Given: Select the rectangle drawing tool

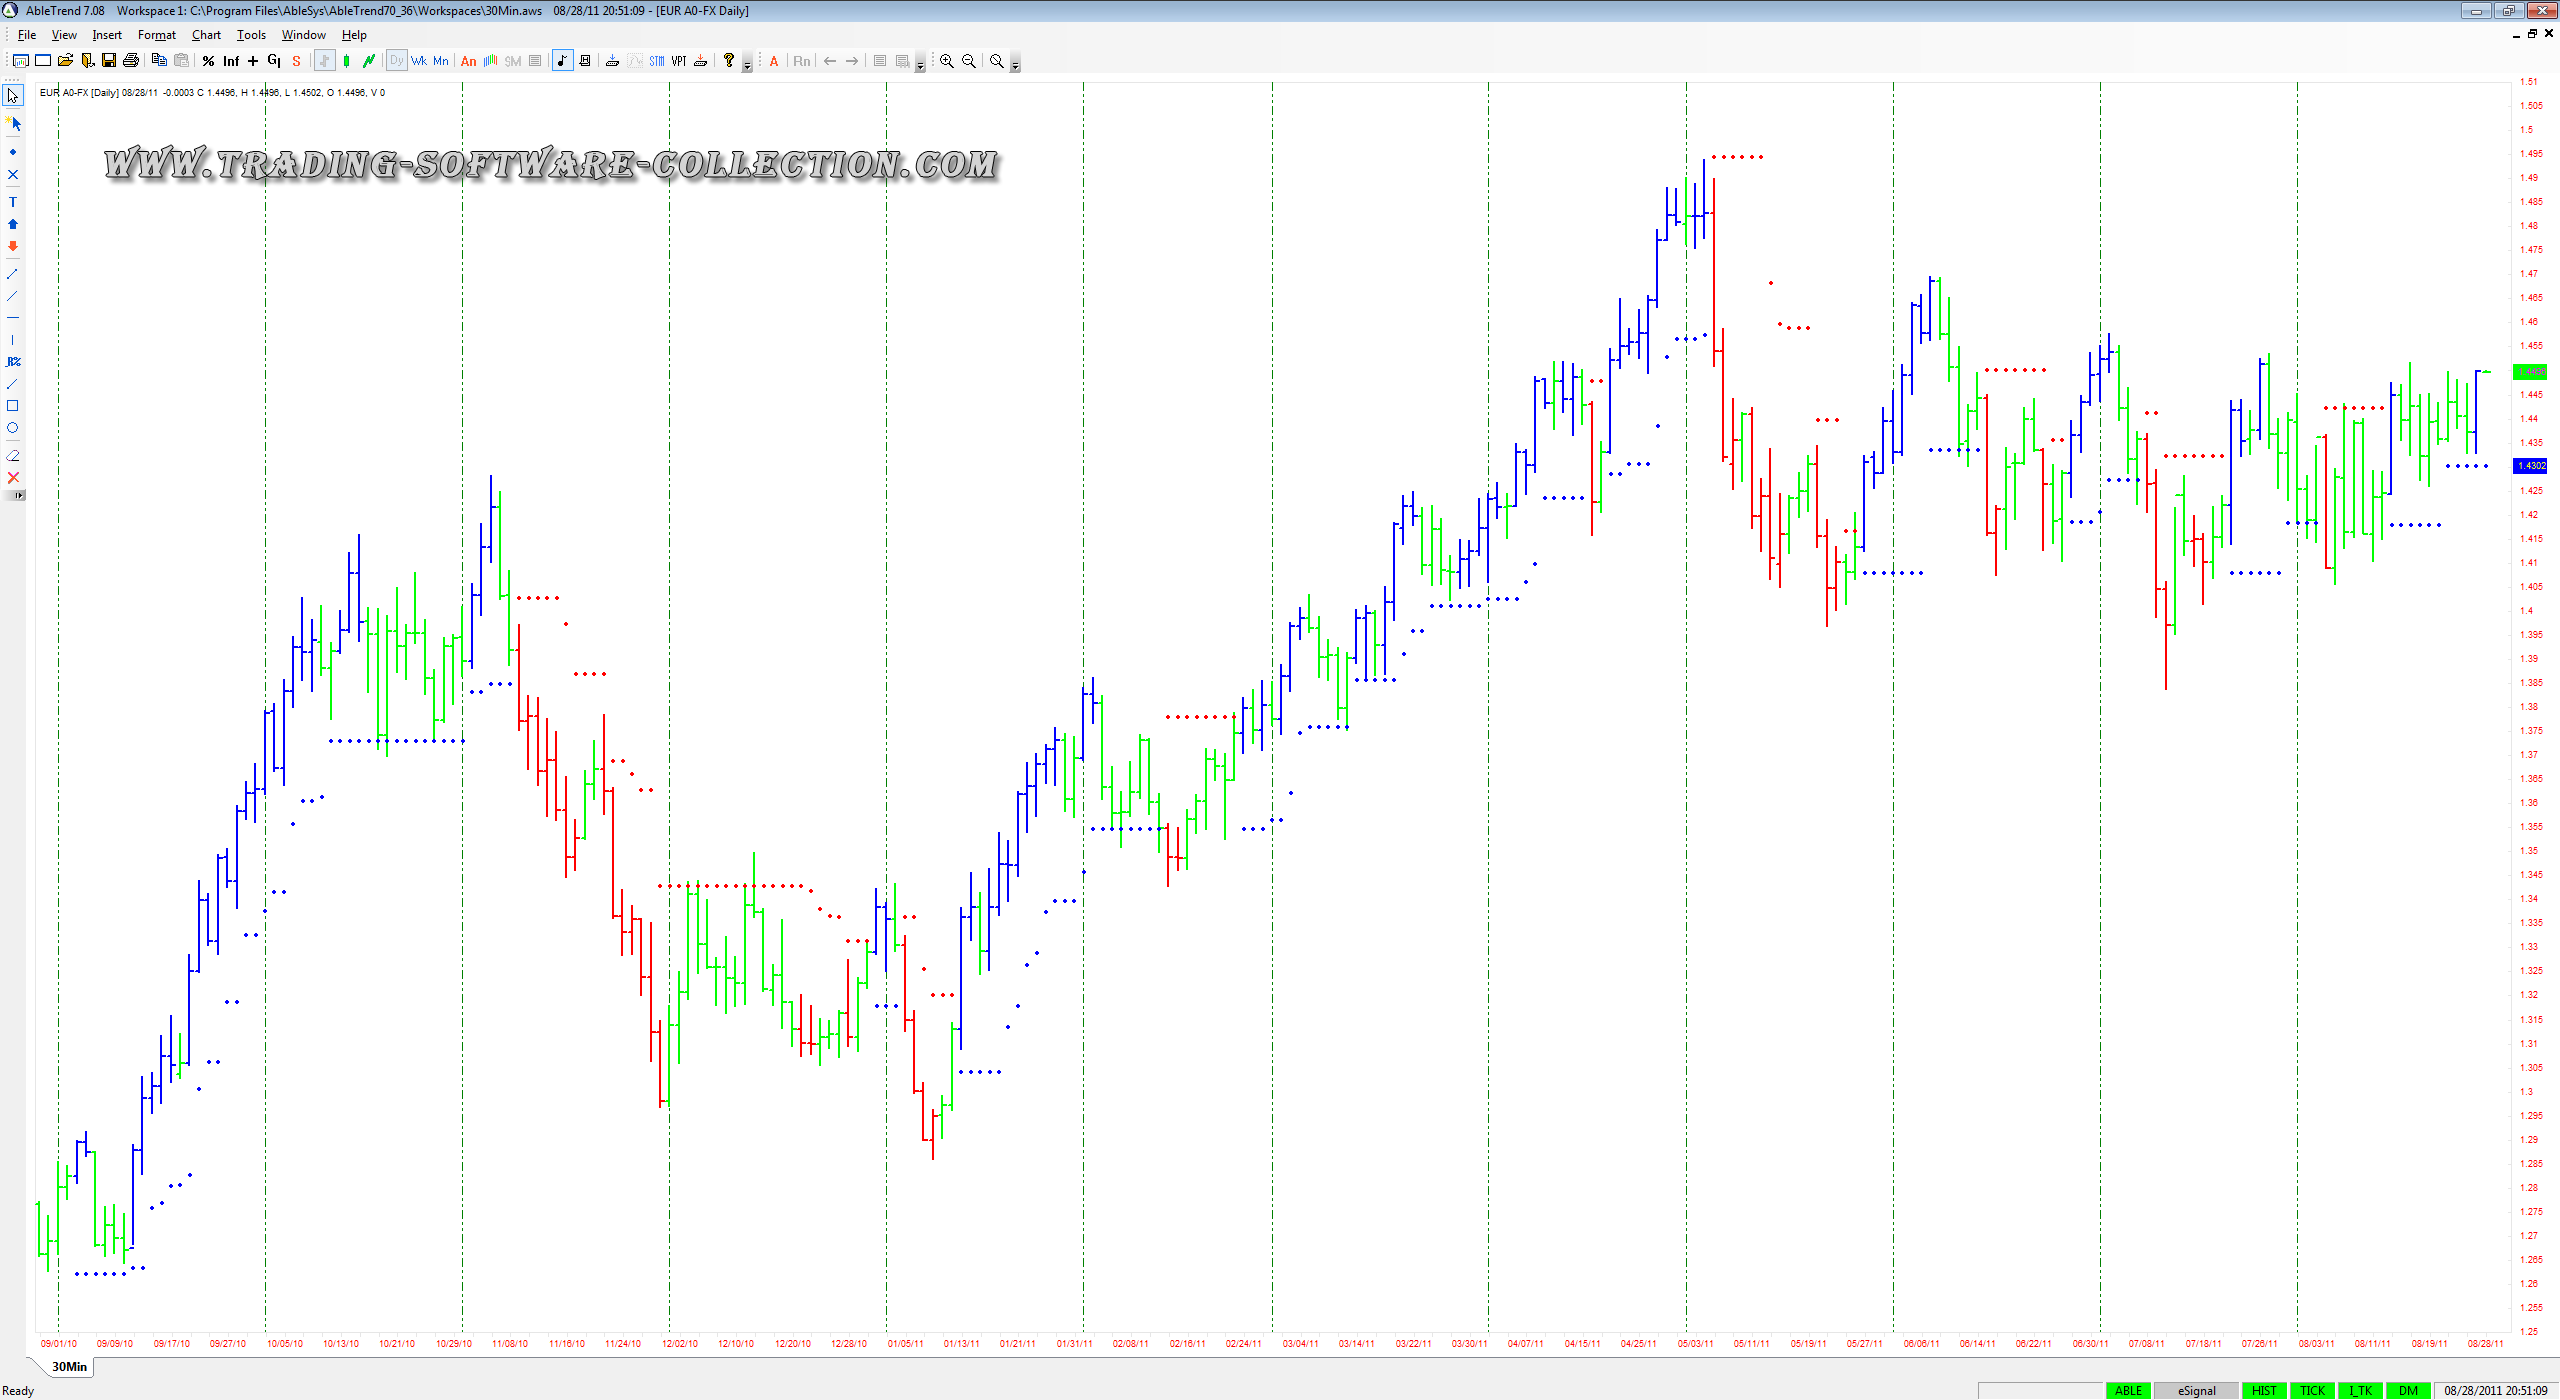Looking at the screenshot, I should 13,406.
